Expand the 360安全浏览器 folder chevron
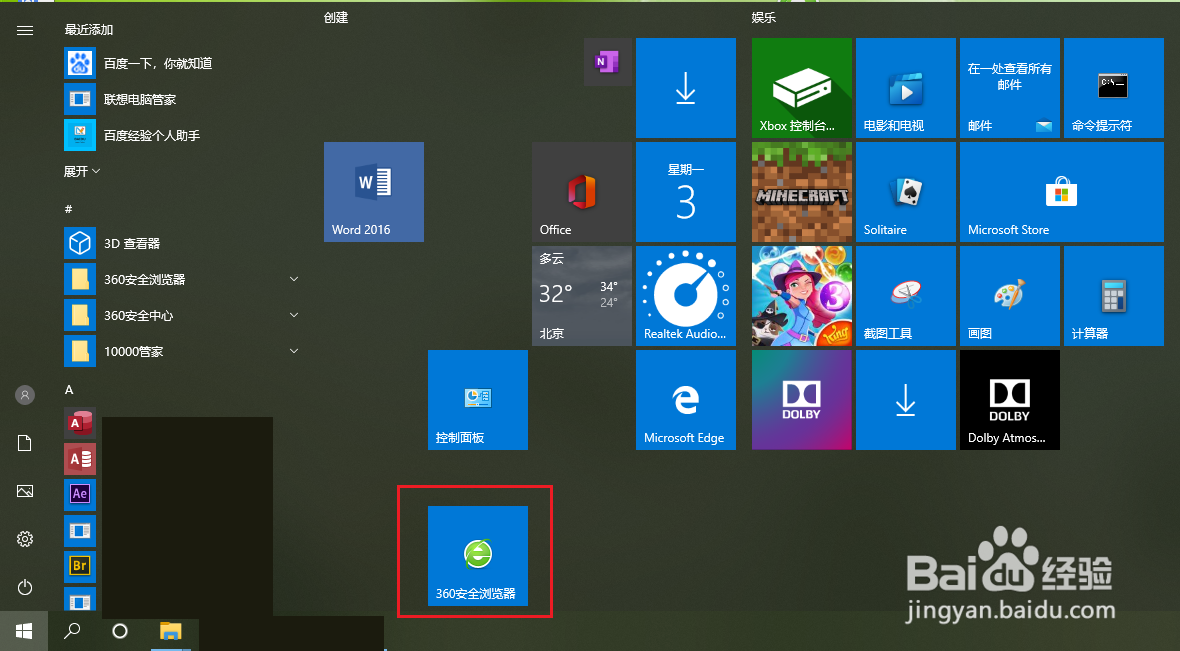Viewport: 1180px width, 651px height. pos(293,279)
